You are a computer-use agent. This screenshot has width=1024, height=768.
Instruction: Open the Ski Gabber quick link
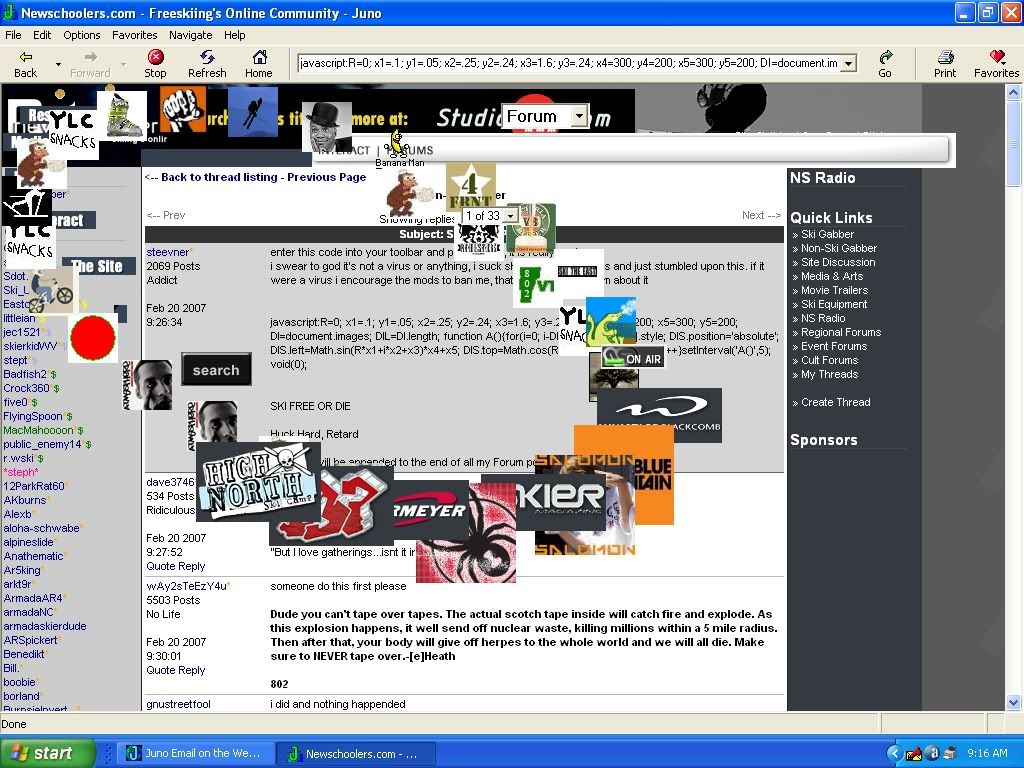click(x=830, y=233)
